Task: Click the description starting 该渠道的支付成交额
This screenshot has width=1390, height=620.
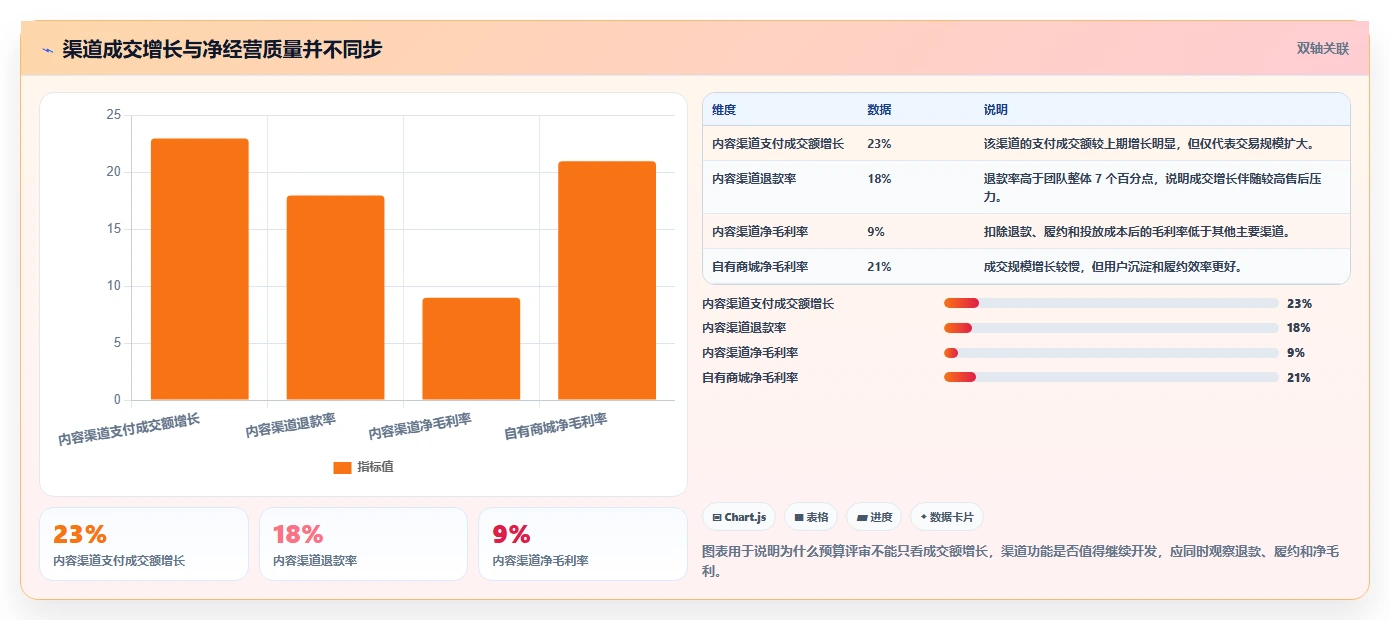Action: click(x=1149, y=144)
